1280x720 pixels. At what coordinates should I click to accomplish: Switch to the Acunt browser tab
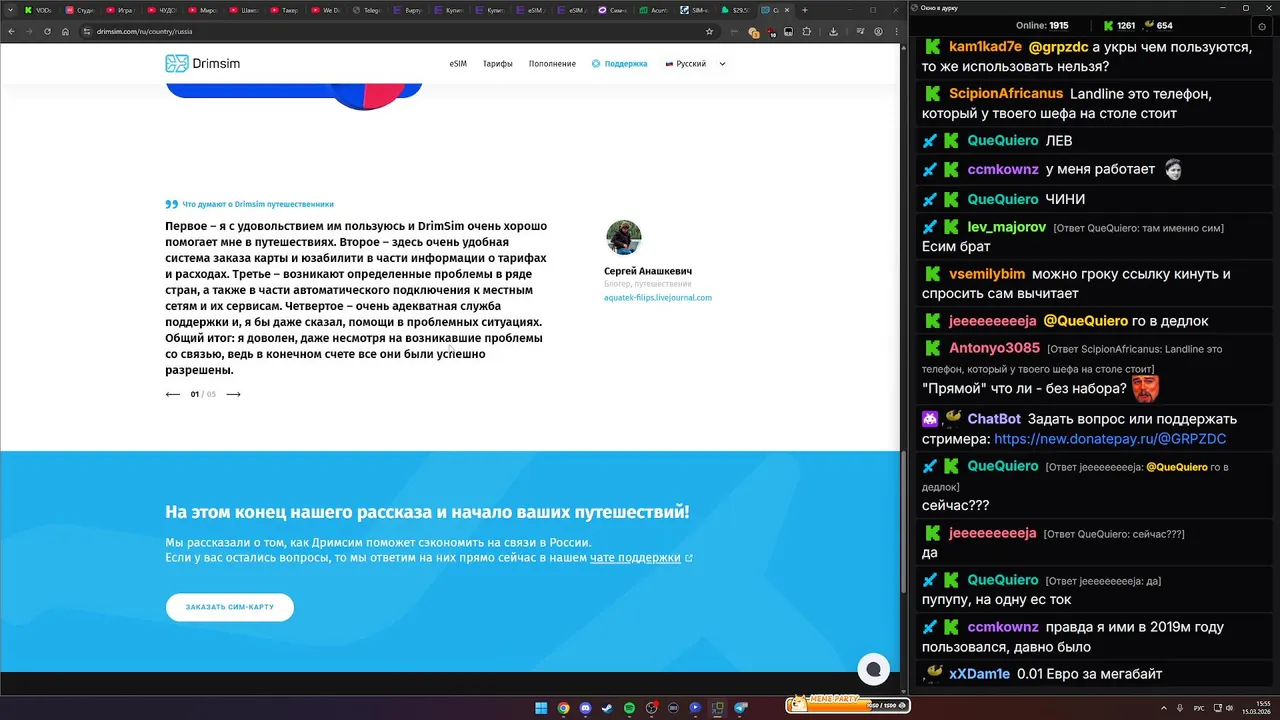[x=654, y=9]
